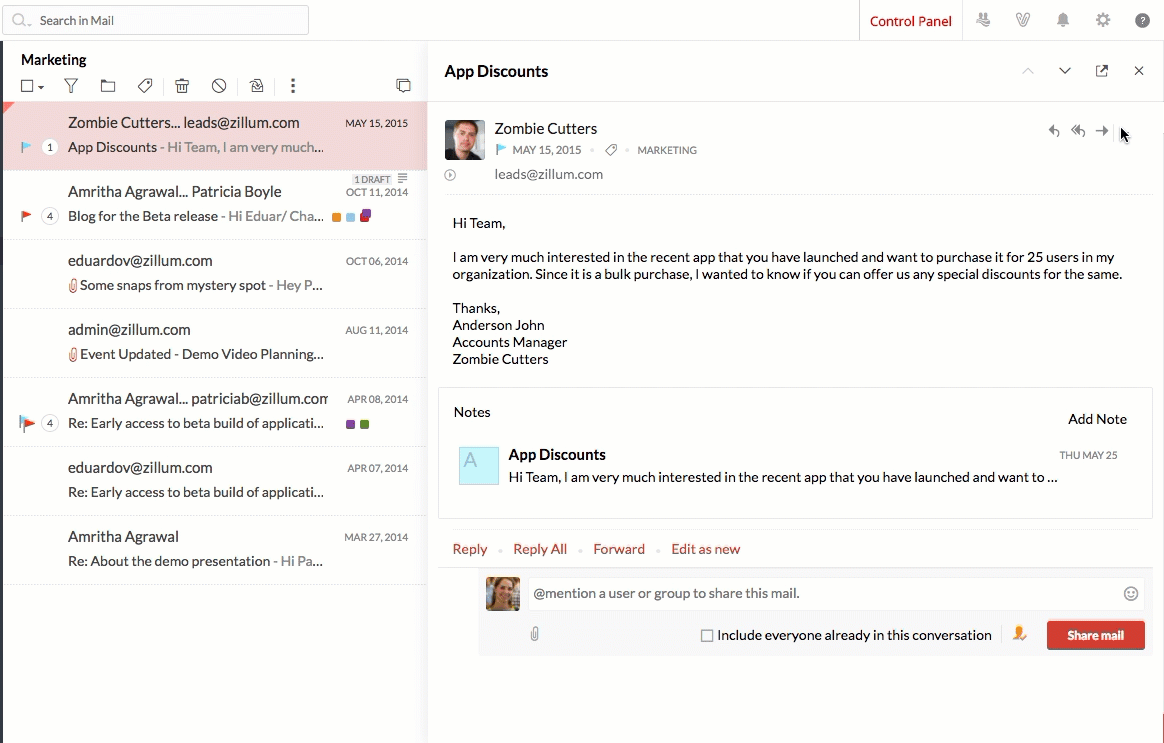Click the light blue tag on Blog for Beta row
This screenshot has width=1164, height=743.
[350, 217]
